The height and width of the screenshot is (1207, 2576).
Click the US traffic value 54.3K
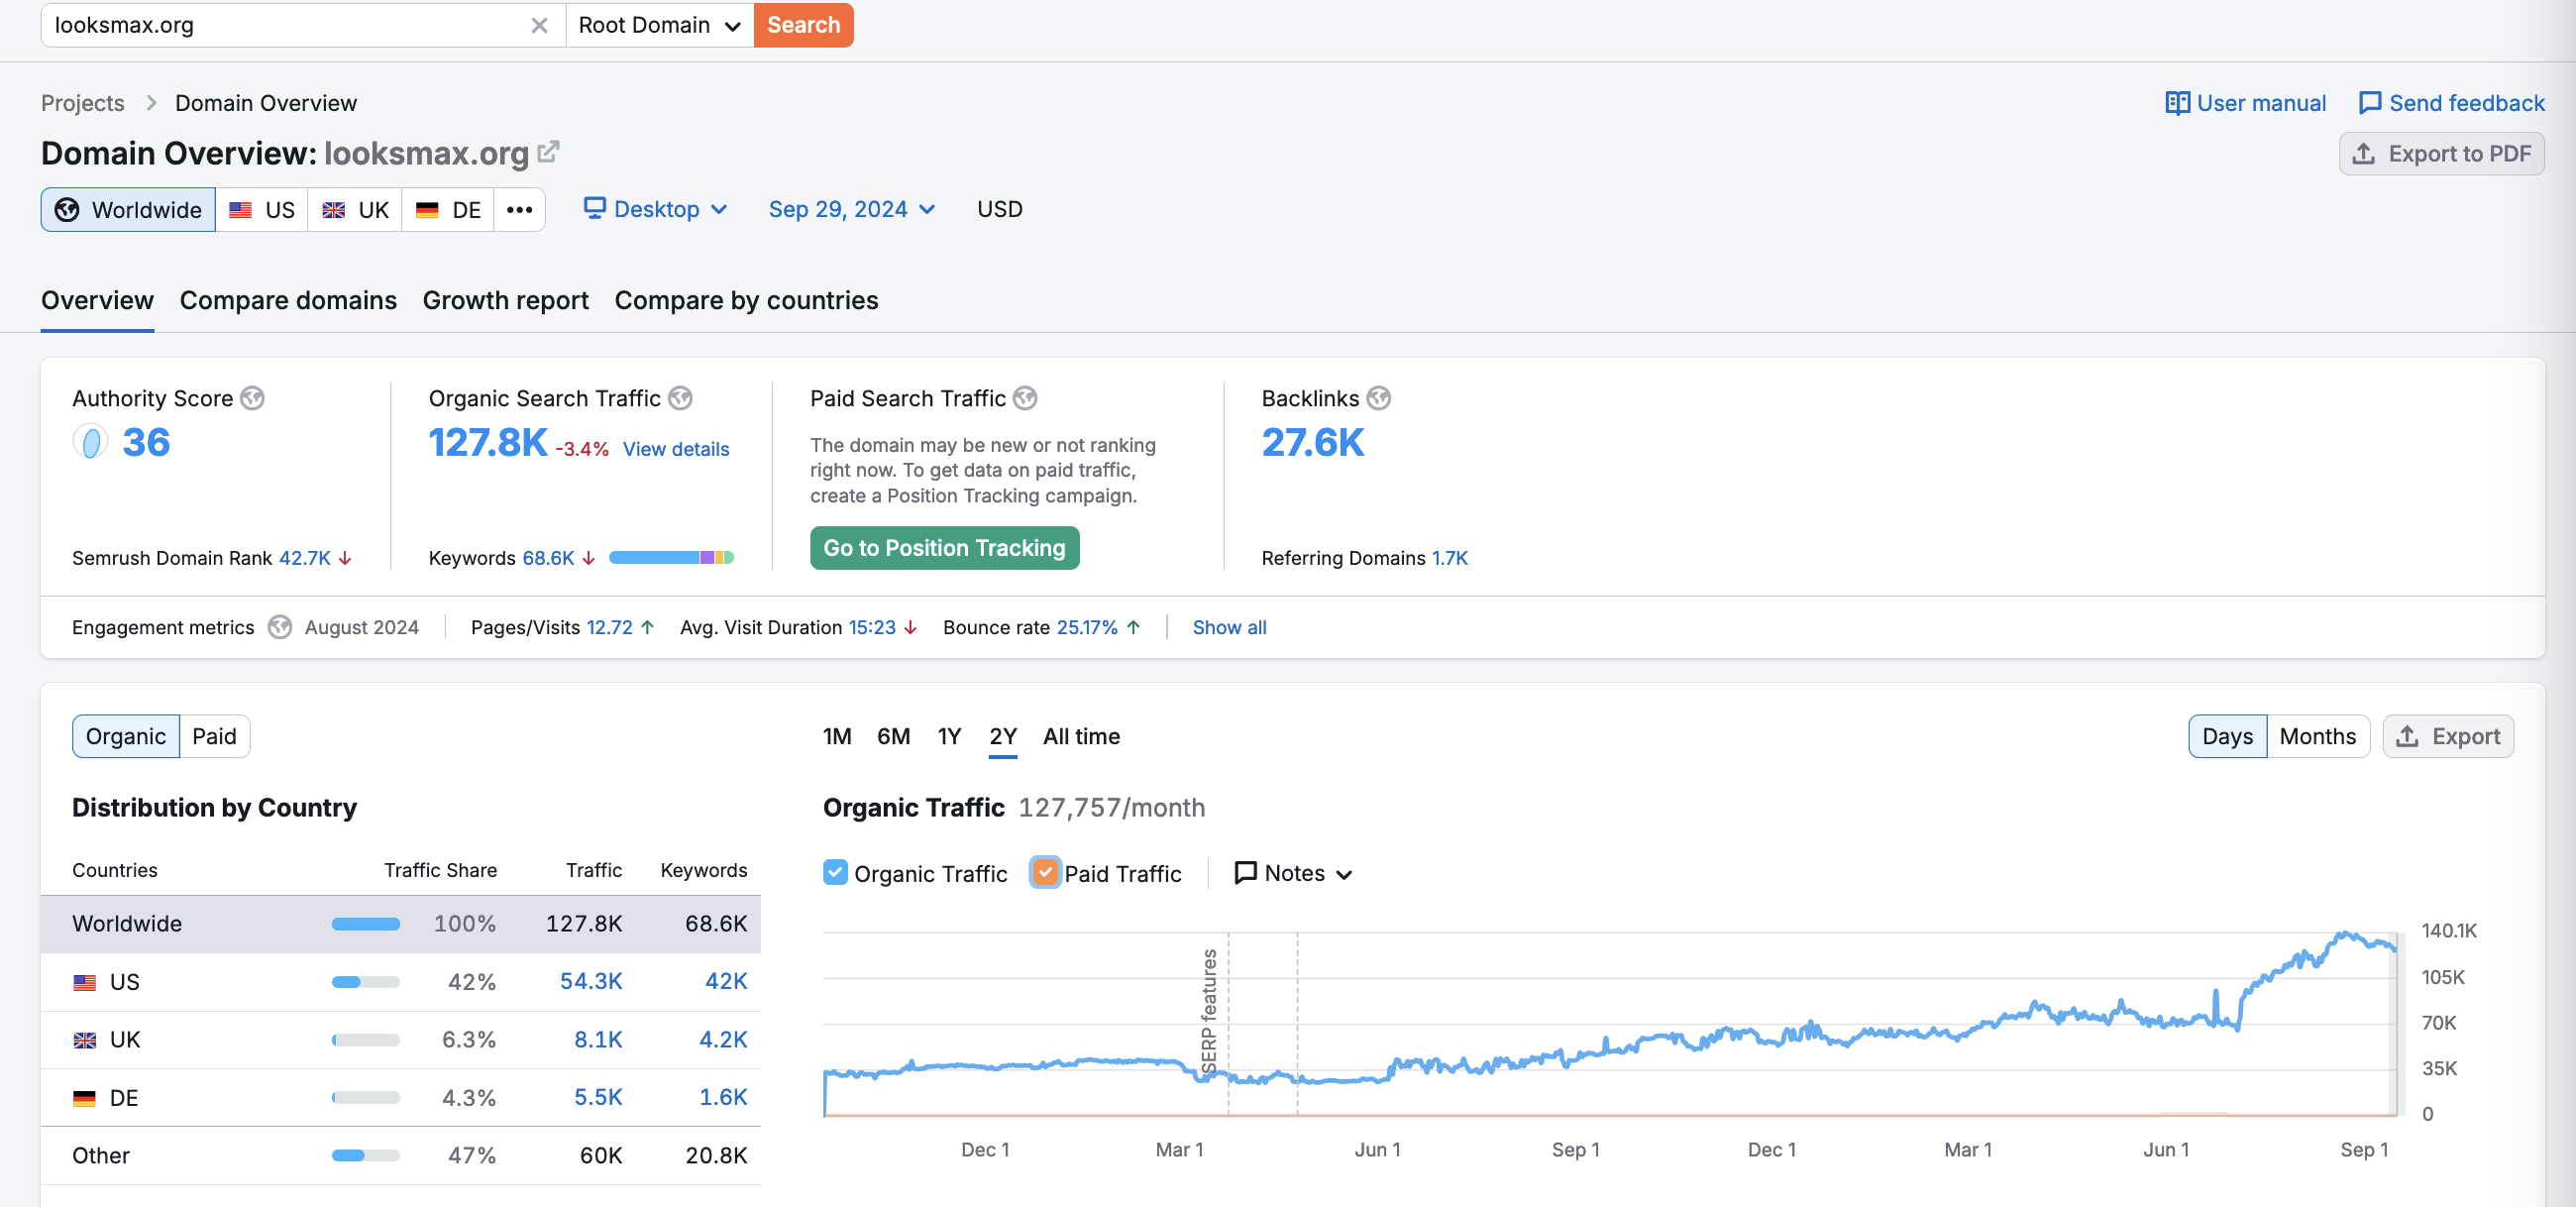click(x=591, y=981)
